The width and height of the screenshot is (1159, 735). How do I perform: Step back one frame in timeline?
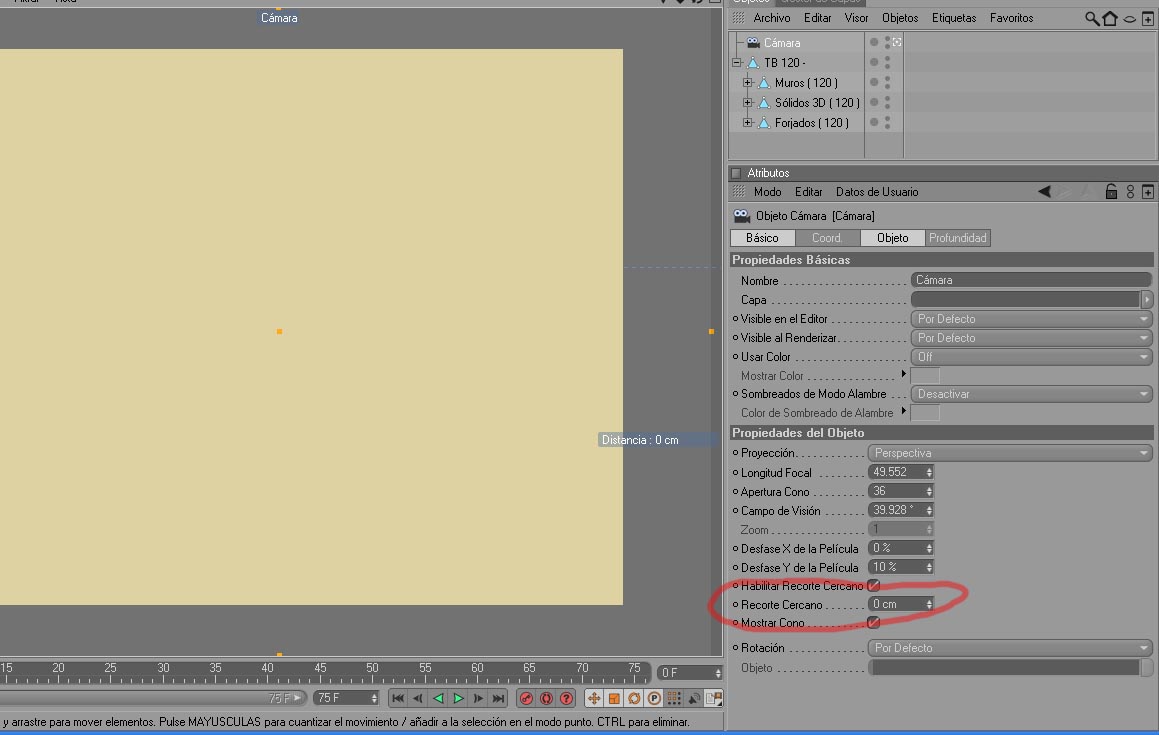pos(418,698)
